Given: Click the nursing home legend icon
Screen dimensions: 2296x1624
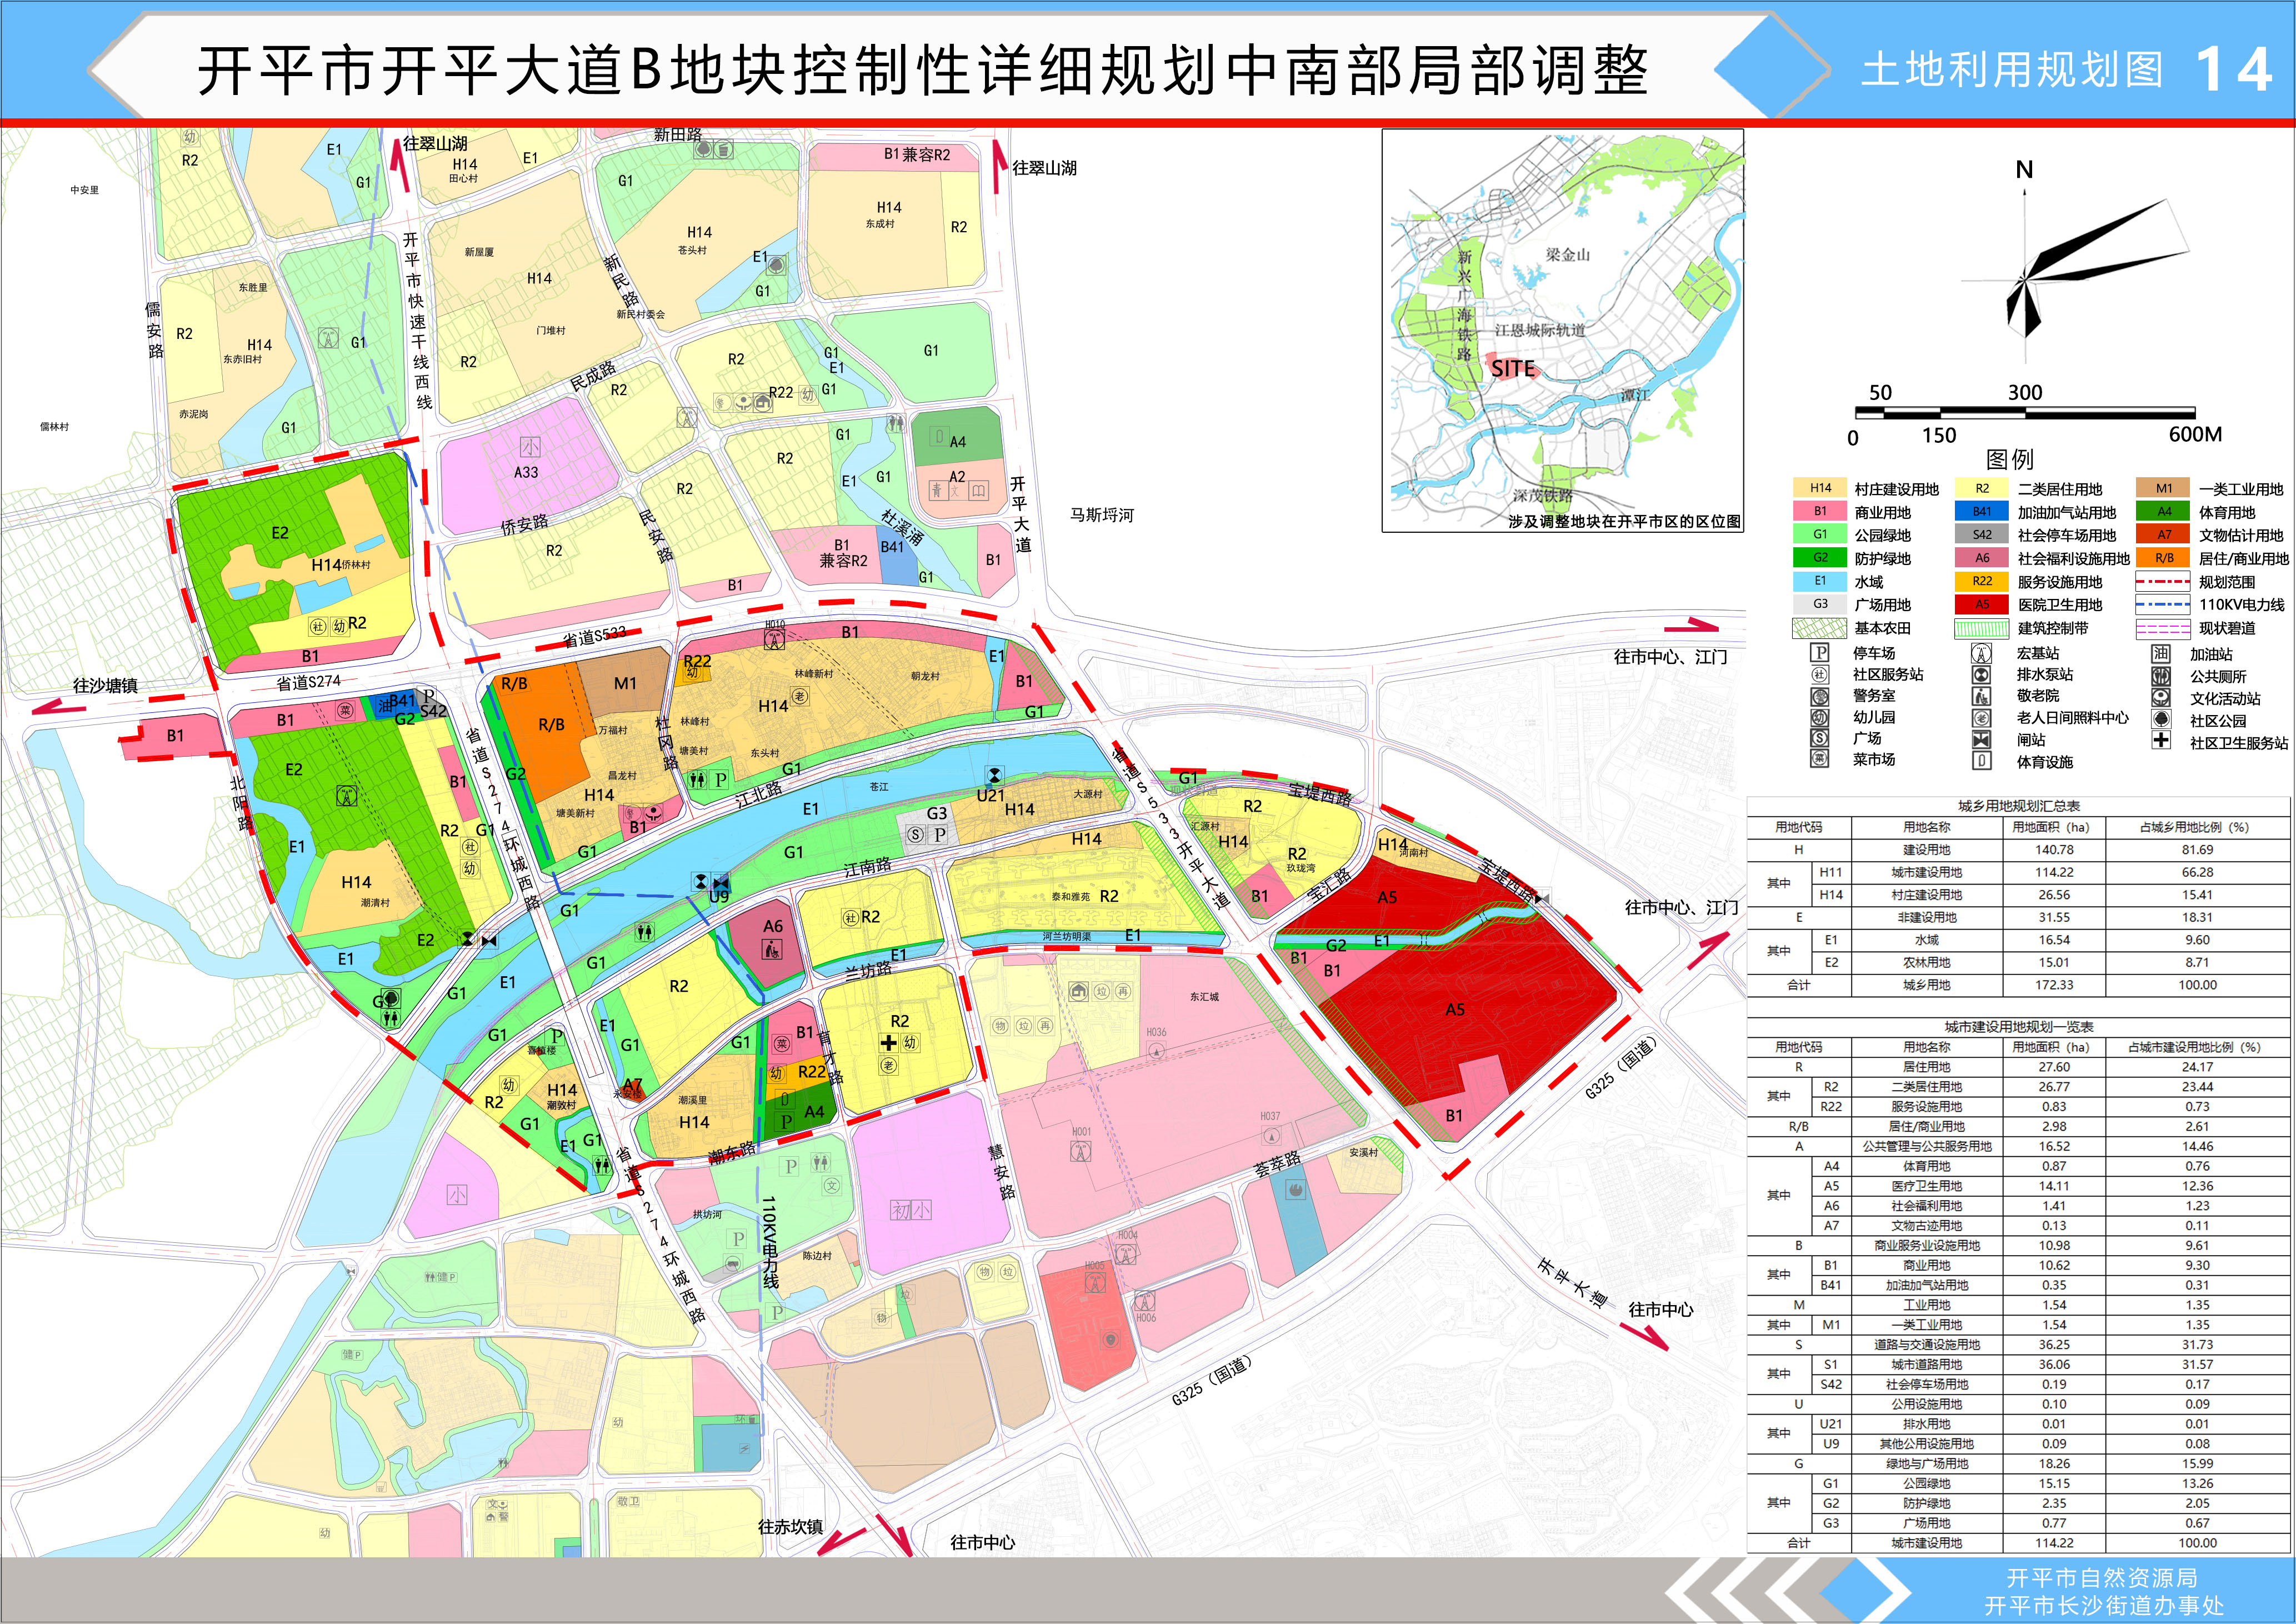Looking at the screenshot, I should 1981,696.
